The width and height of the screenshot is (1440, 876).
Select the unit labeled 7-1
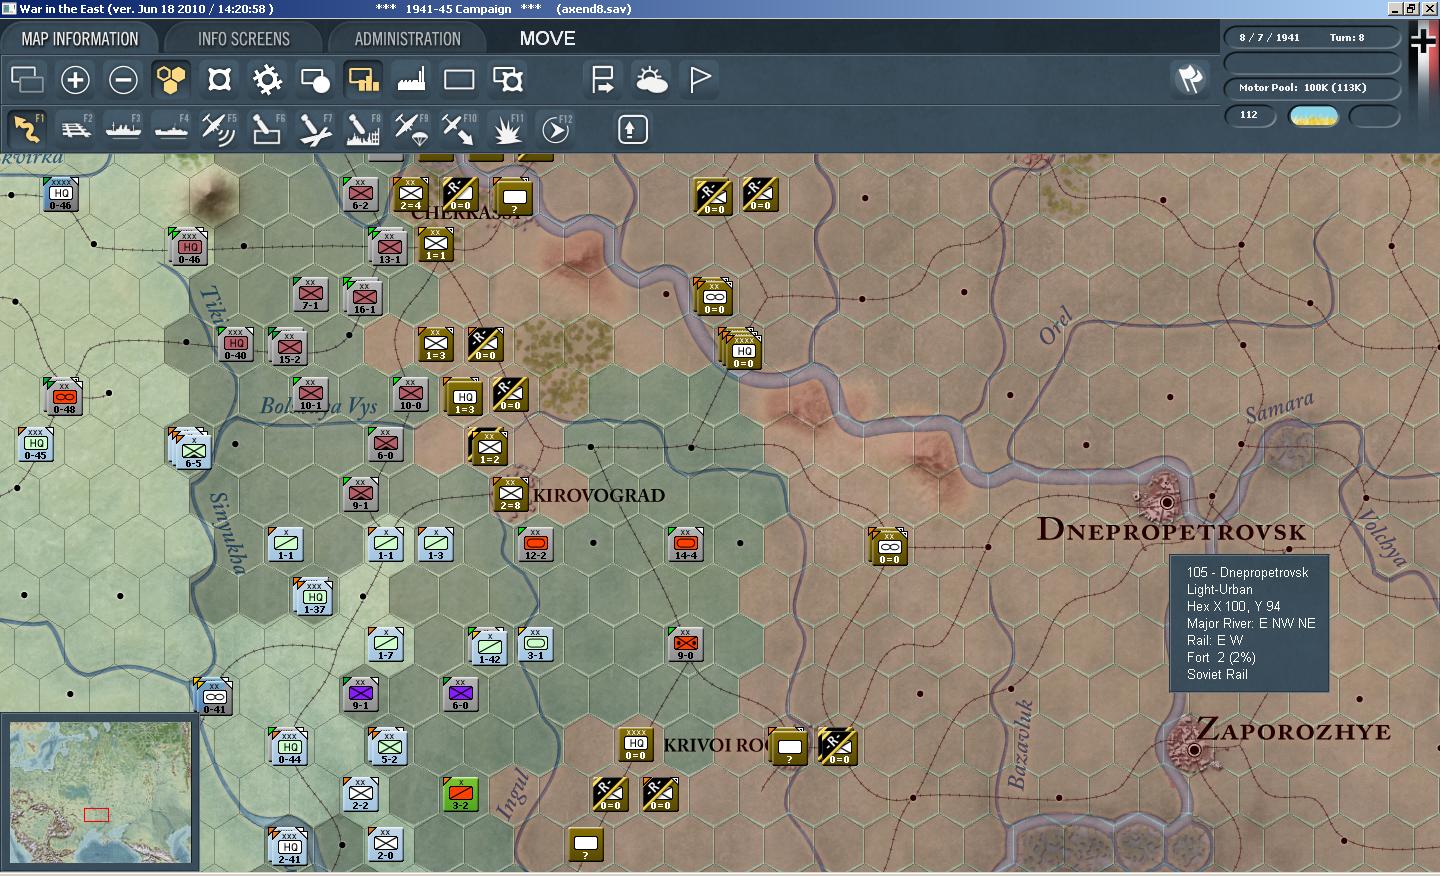tap(310, 295)
